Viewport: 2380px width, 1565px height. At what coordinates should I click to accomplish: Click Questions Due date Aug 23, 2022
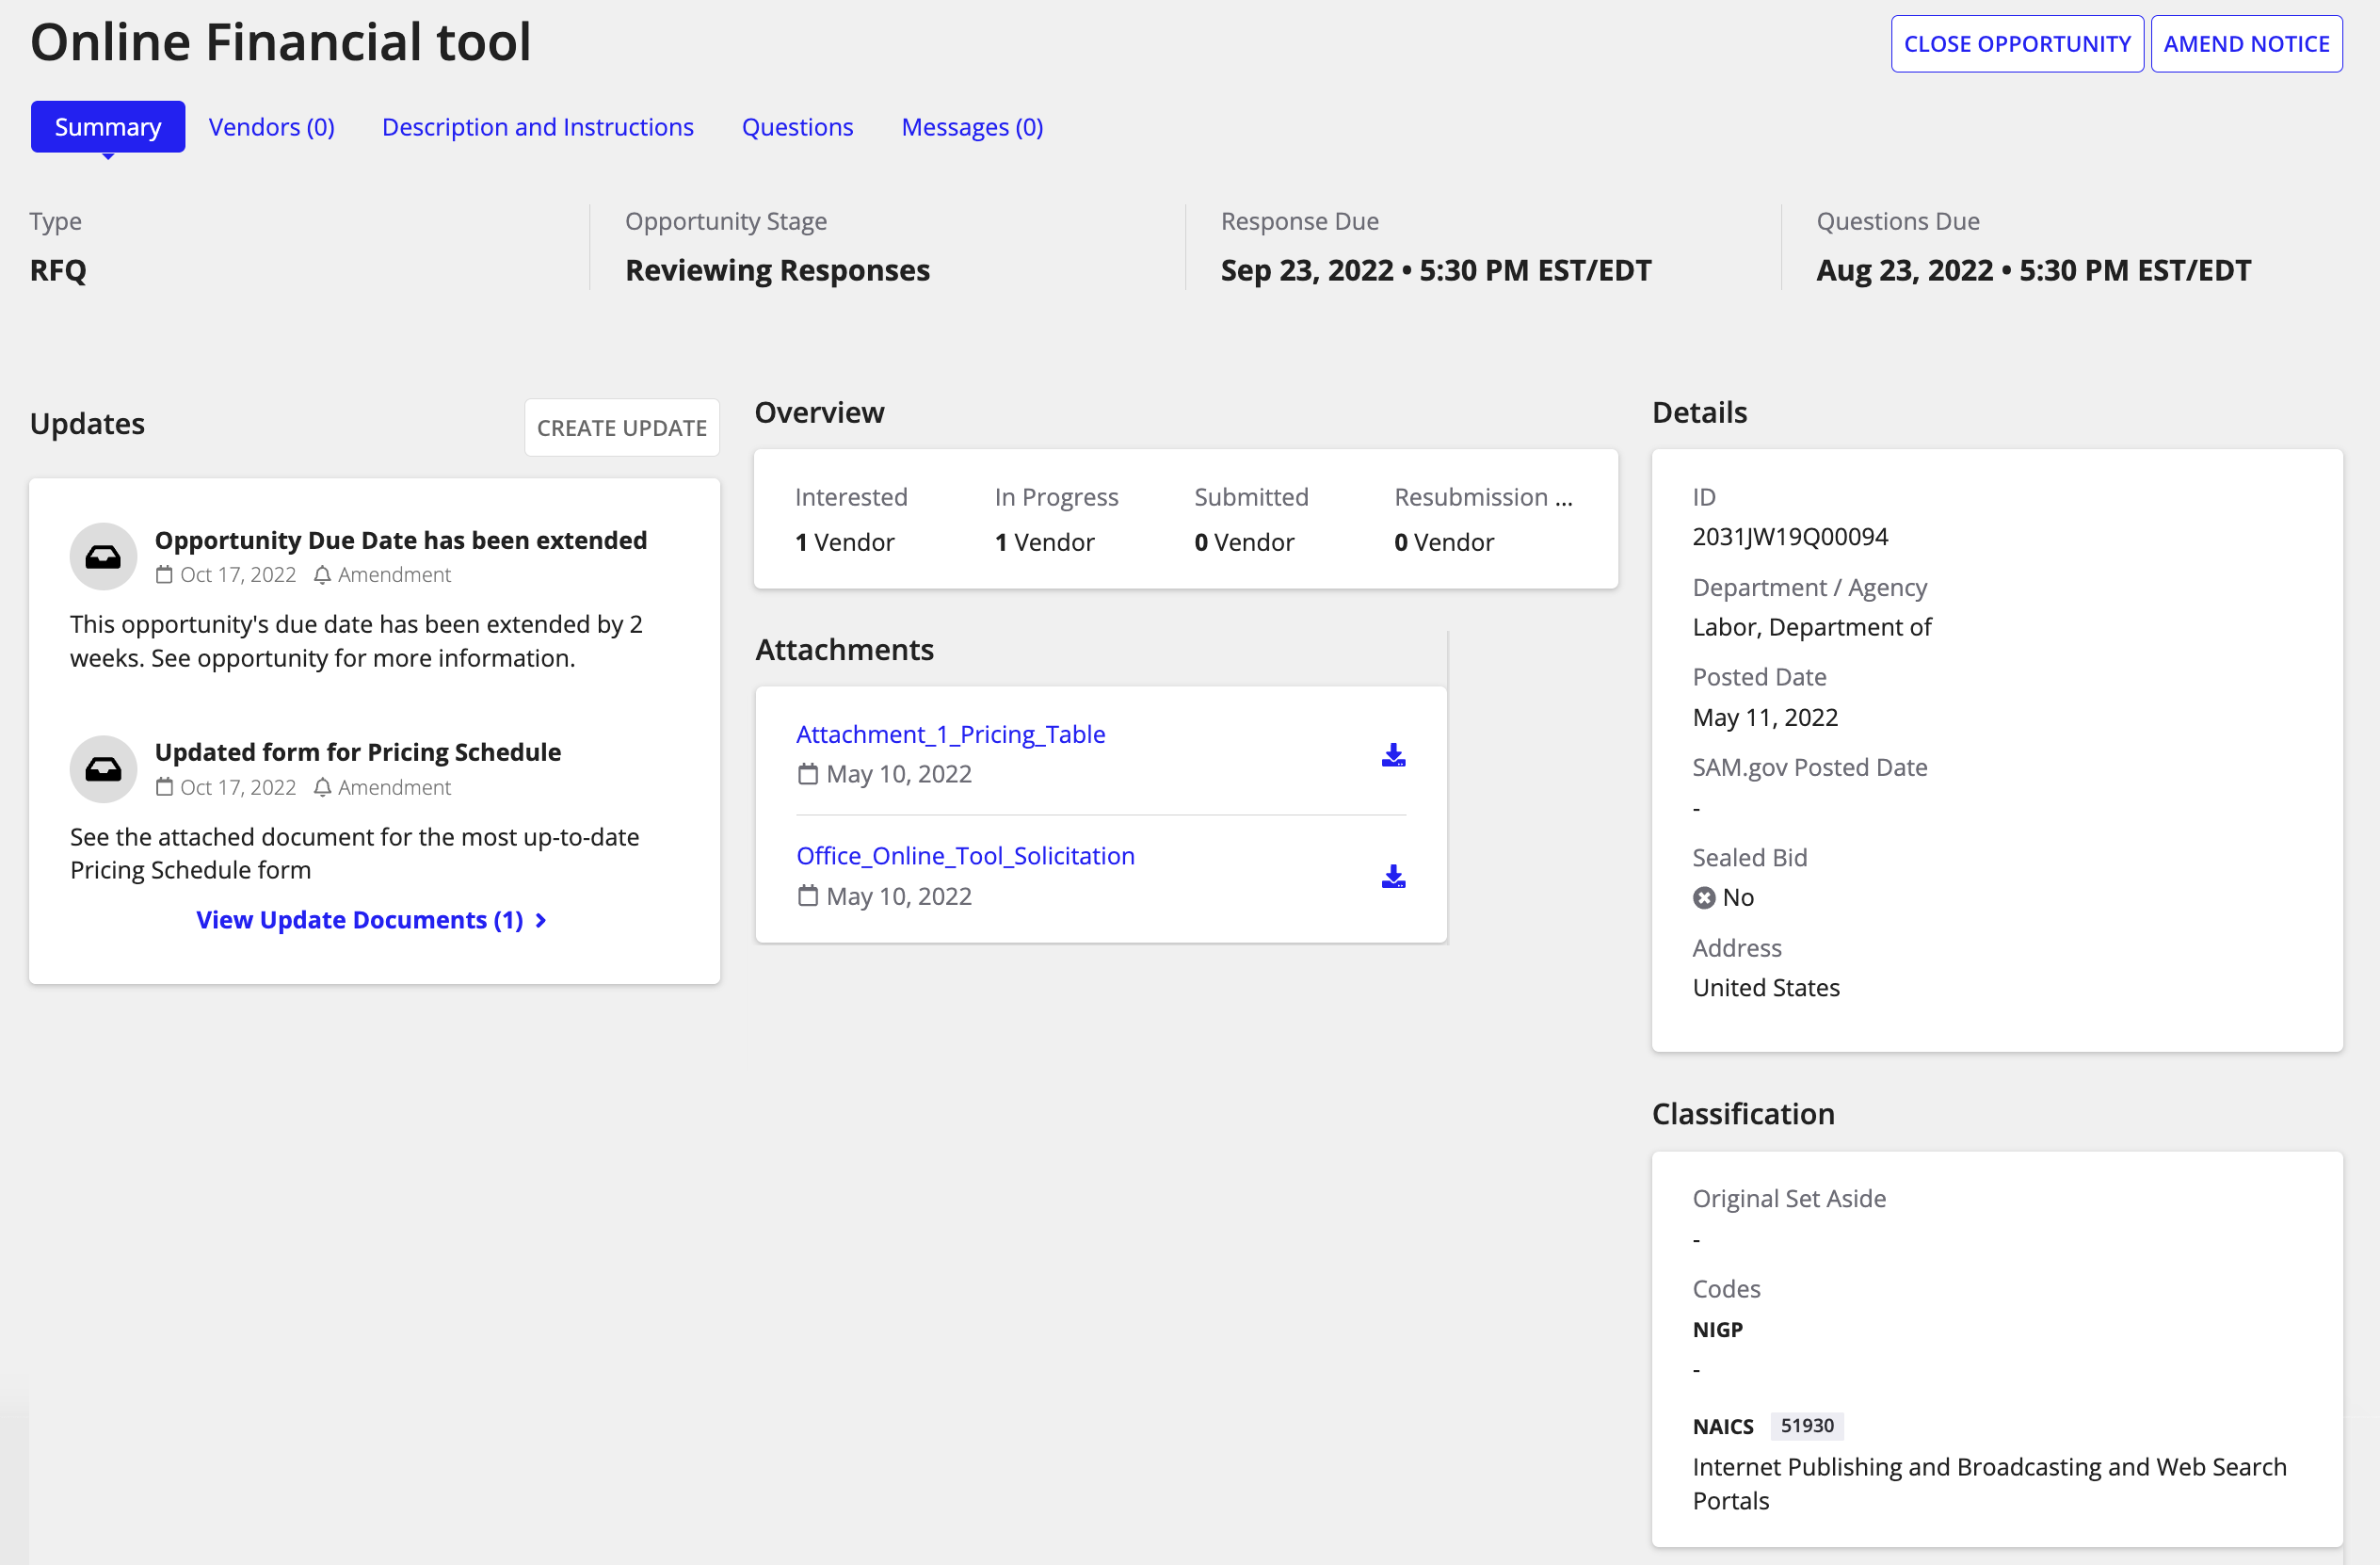click(x=2034, y=270)
